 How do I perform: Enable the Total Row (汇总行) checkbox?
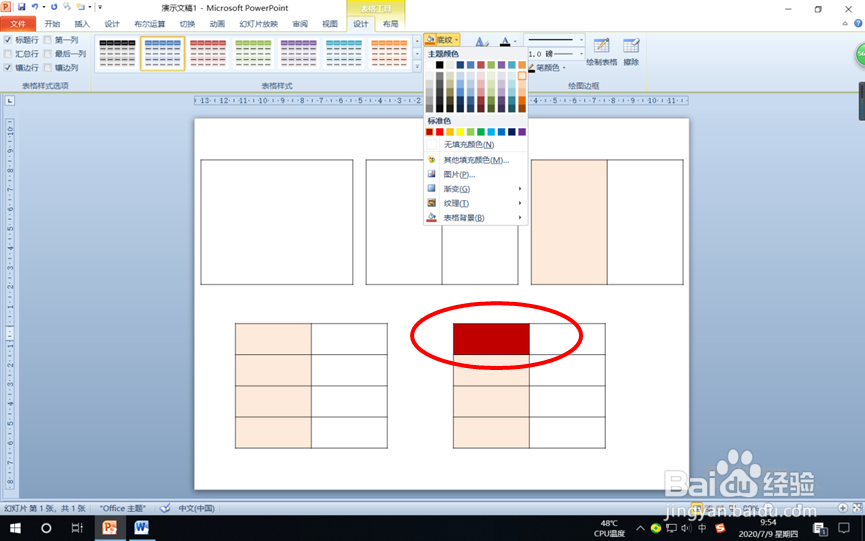point(8,53)
